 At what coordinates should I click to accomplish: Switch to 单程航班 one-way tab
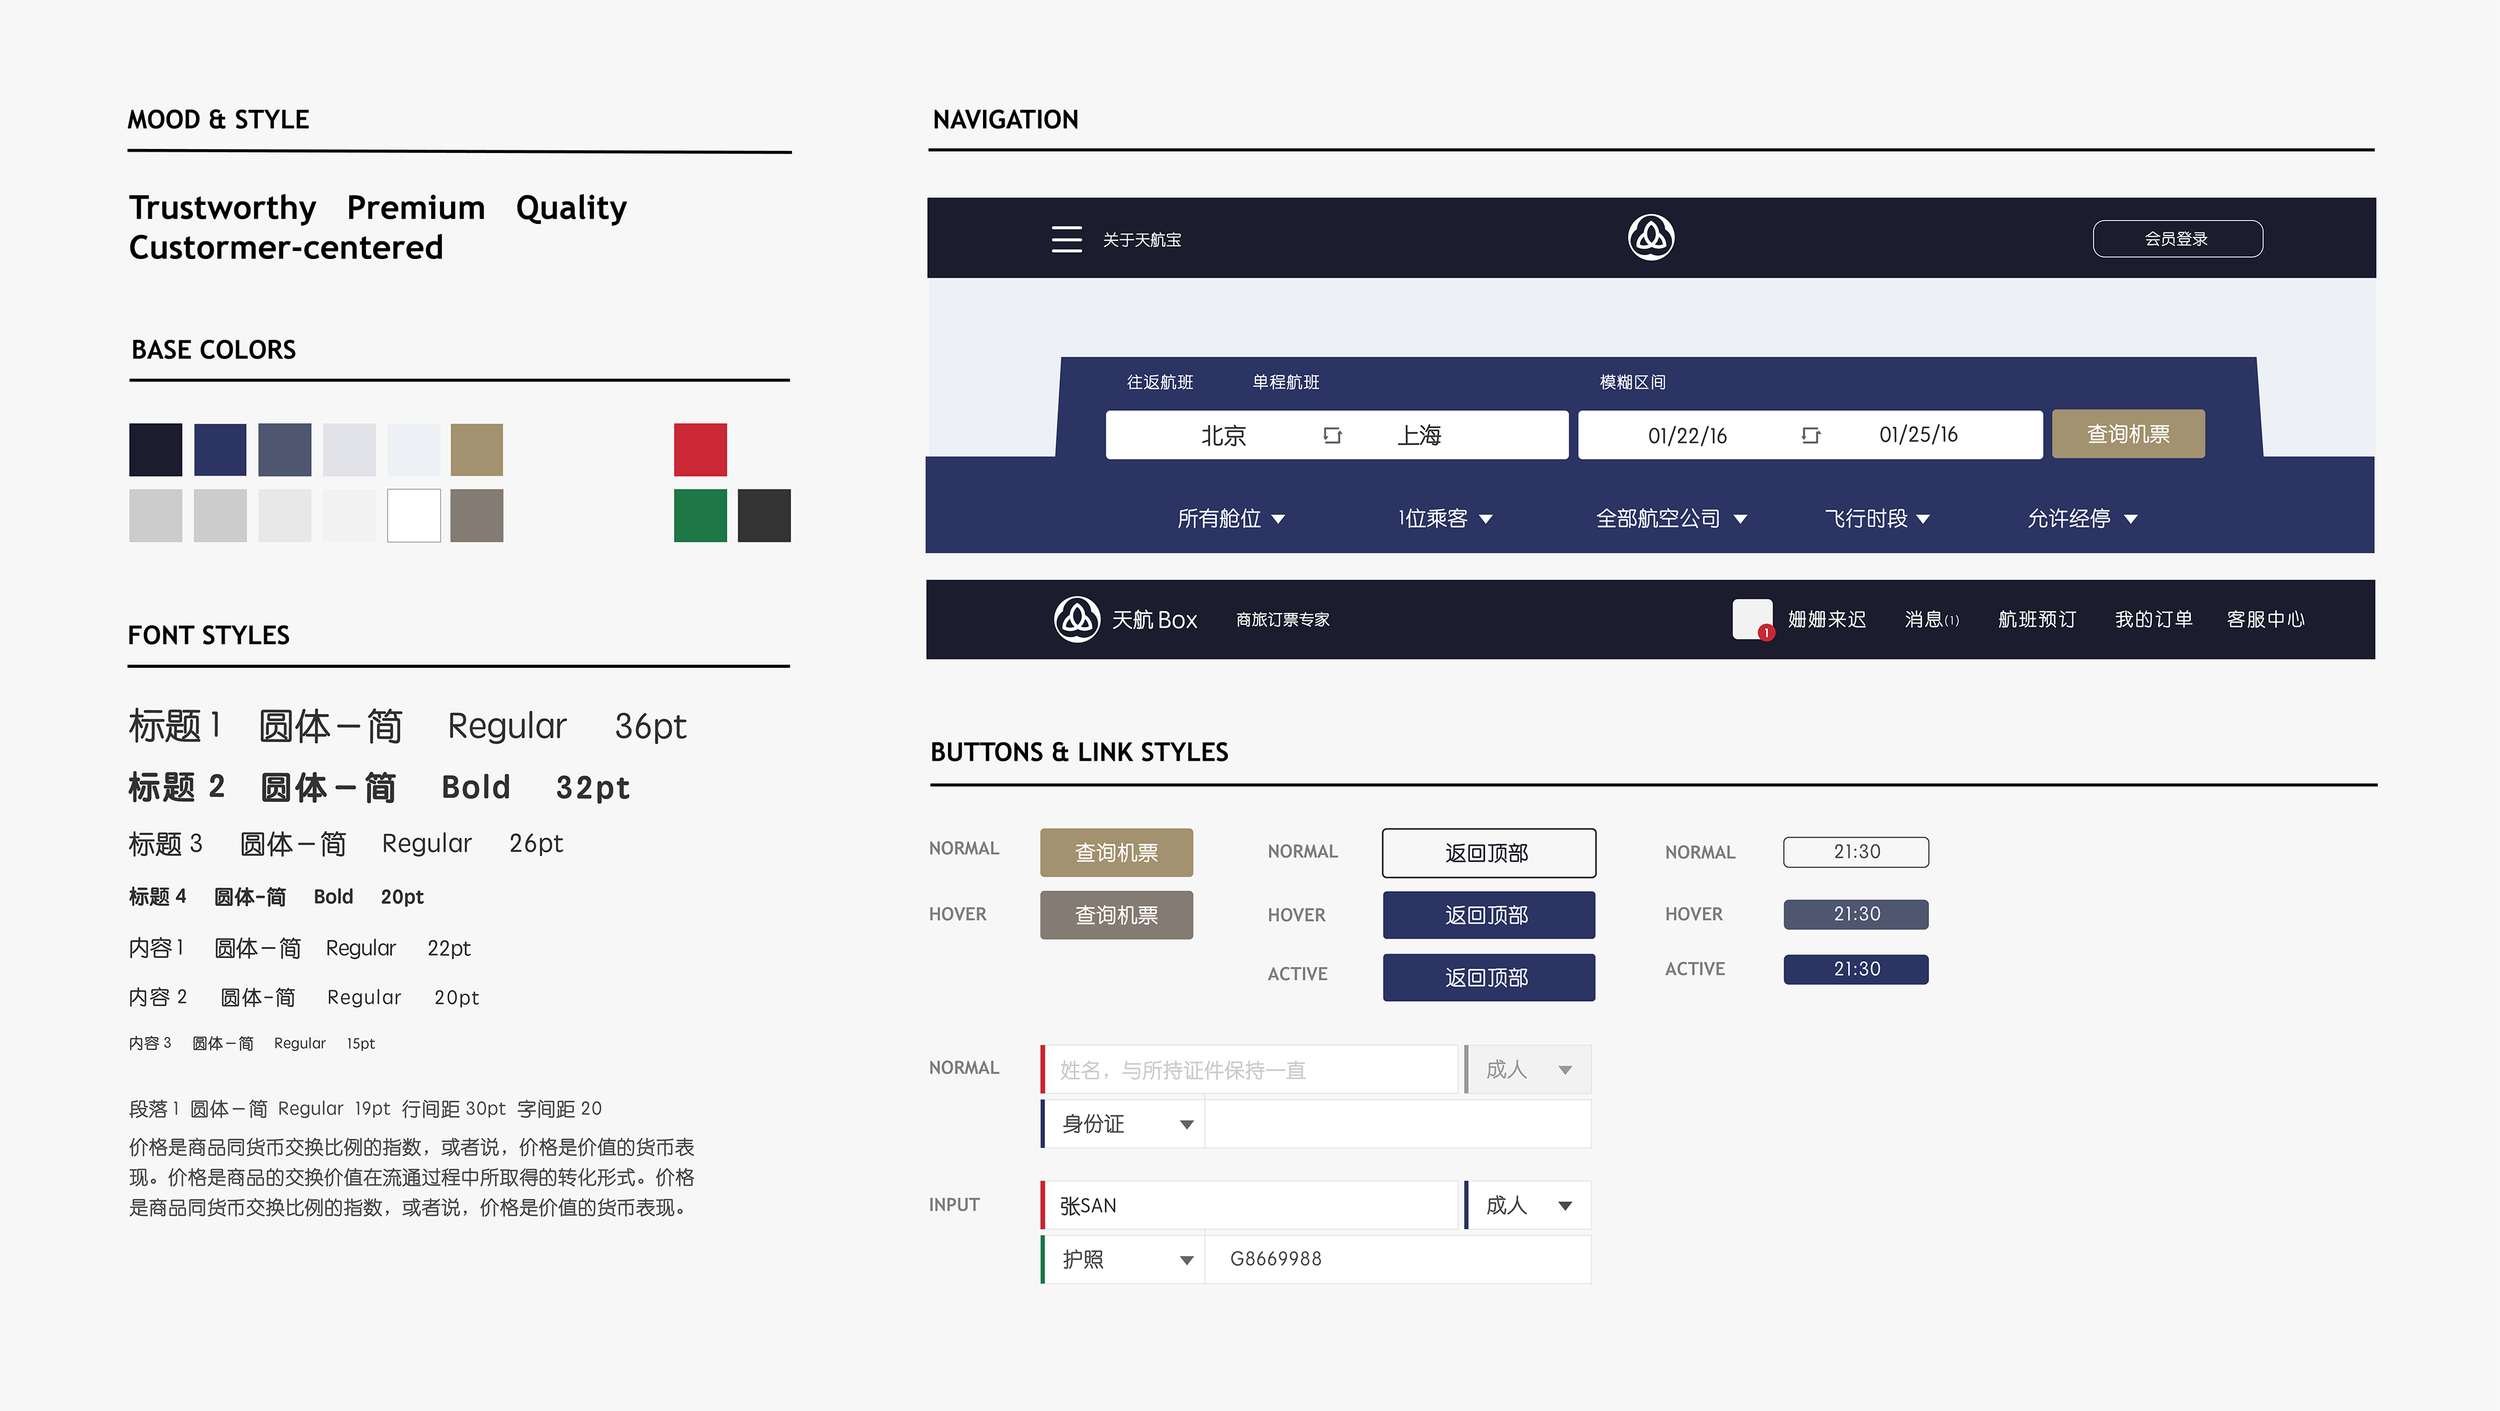(1285, 382)
